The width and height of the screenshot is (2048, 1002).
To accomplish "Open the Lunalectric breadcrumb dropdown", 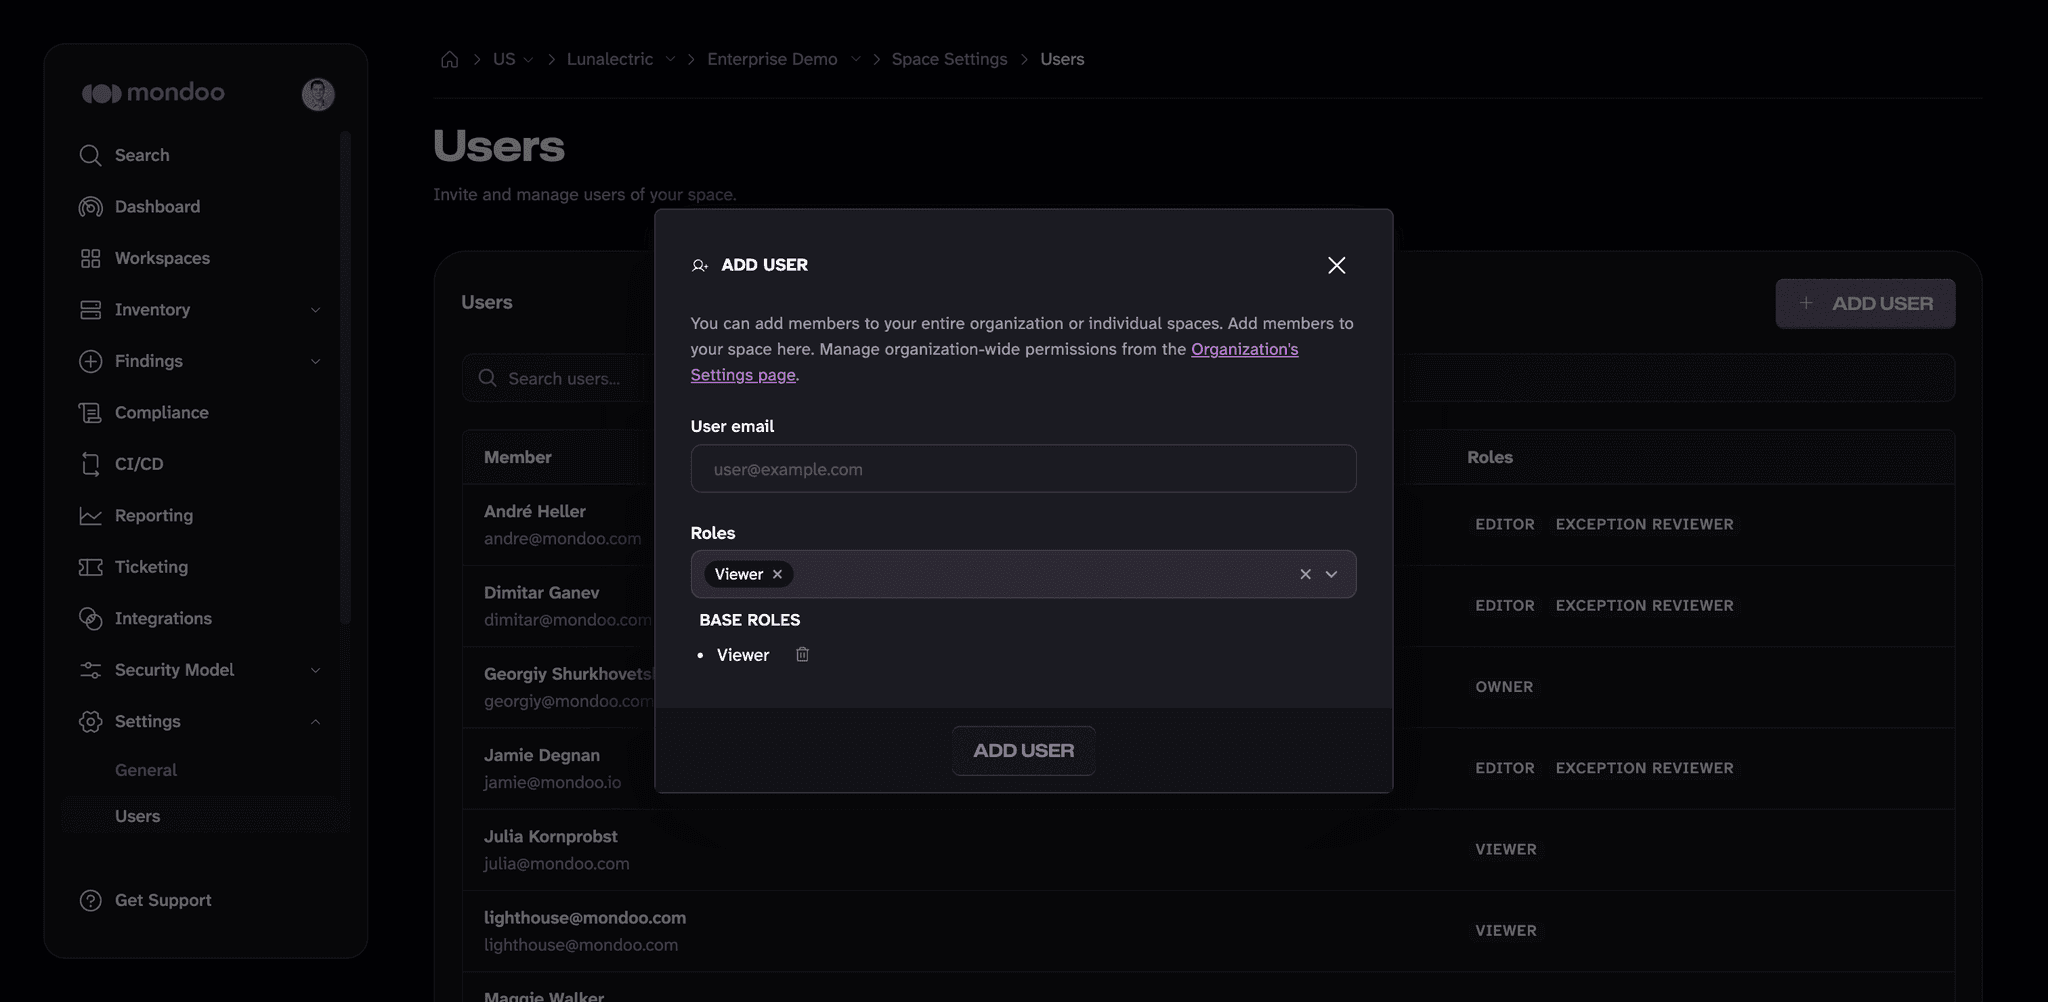I will pyautogui.click(x=670, y=59).
